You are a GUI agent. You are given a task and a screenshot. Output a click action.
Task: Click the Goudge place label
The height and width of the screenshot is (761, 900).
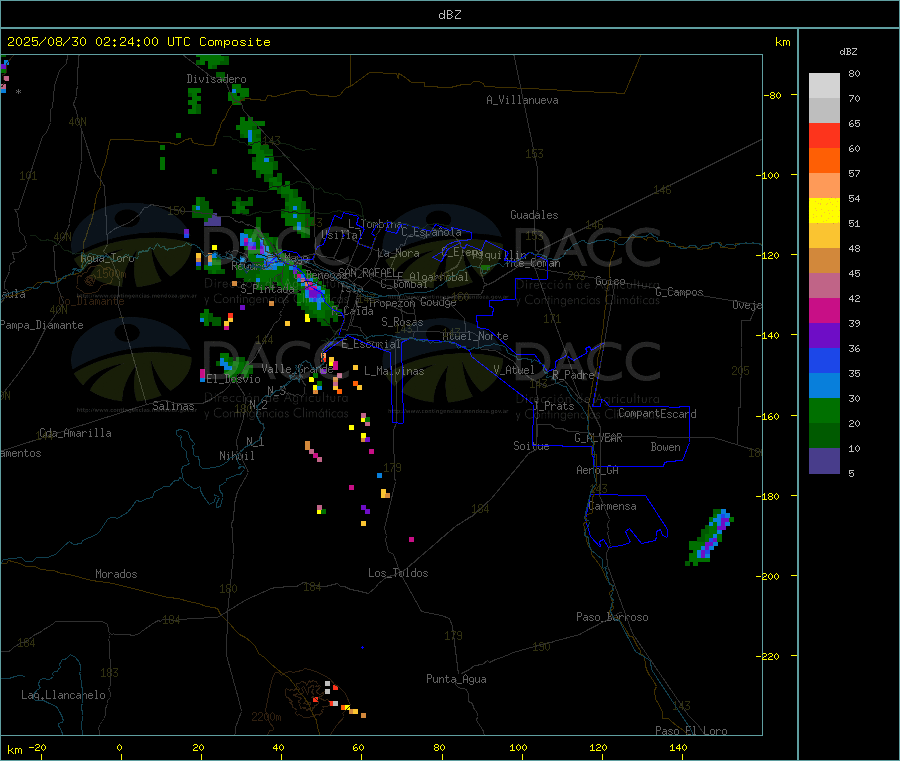click(x=438, y=302)
